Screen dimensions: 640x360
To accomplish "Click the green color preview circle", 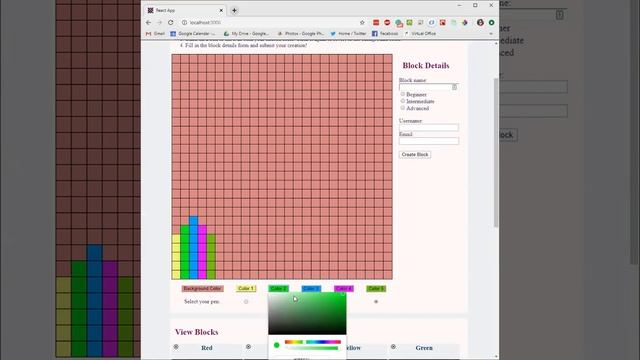I will [x=276, y=345].
